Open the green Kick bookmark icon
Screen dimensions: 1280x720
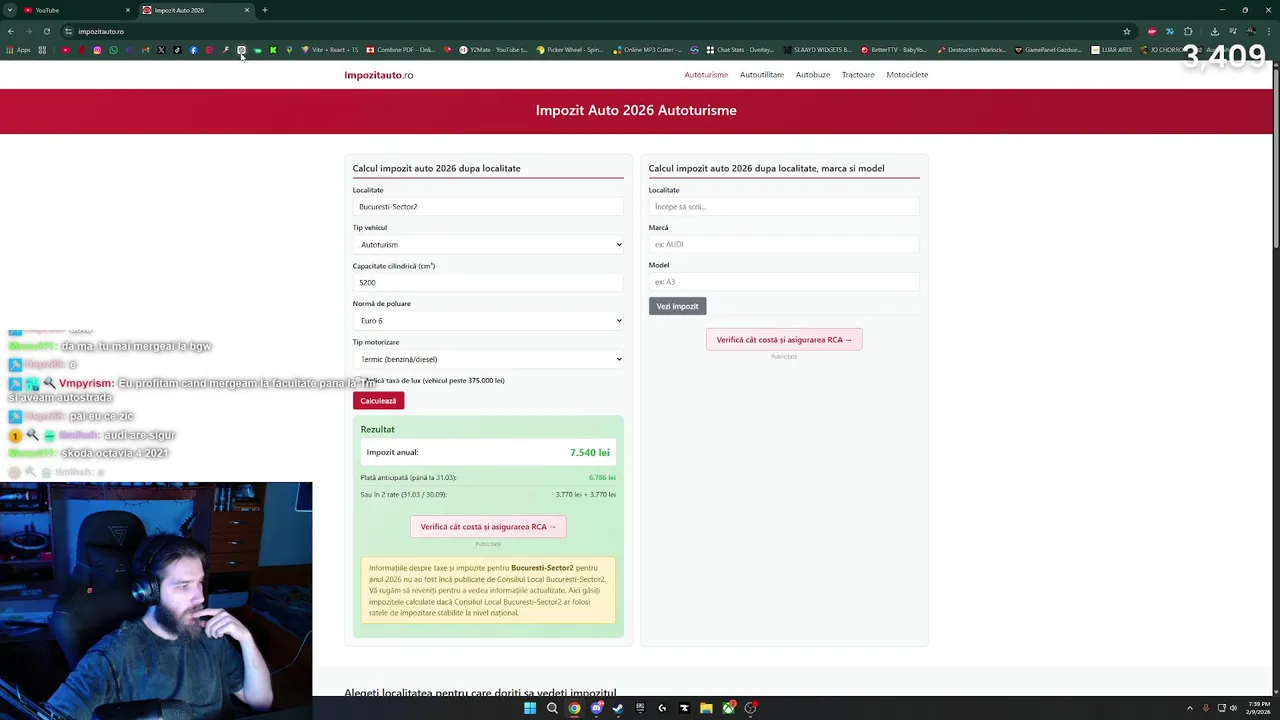(273, 50)
